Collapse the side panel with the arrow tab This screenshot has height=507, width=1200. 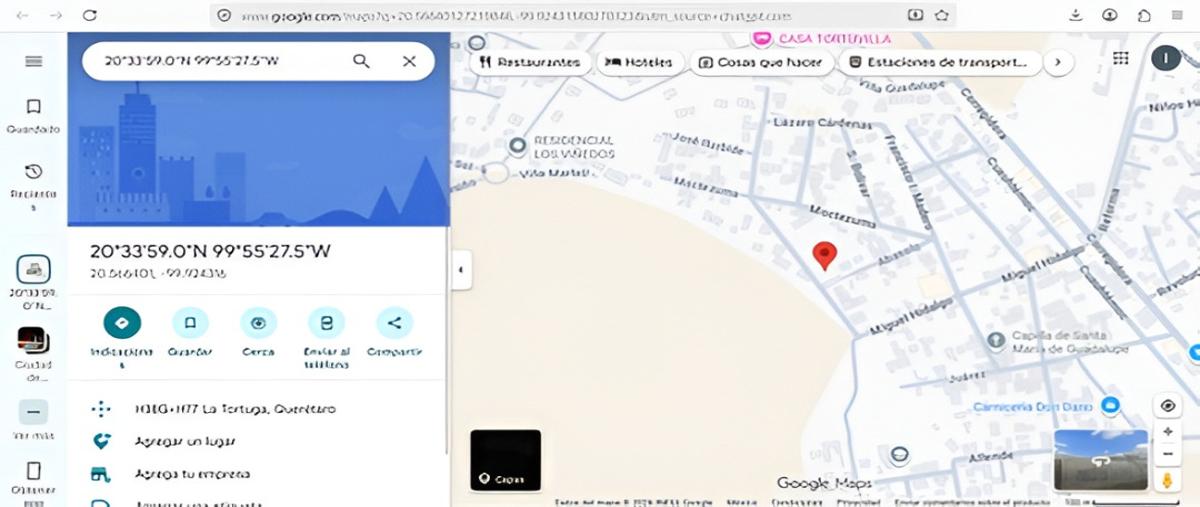point(461,269)
